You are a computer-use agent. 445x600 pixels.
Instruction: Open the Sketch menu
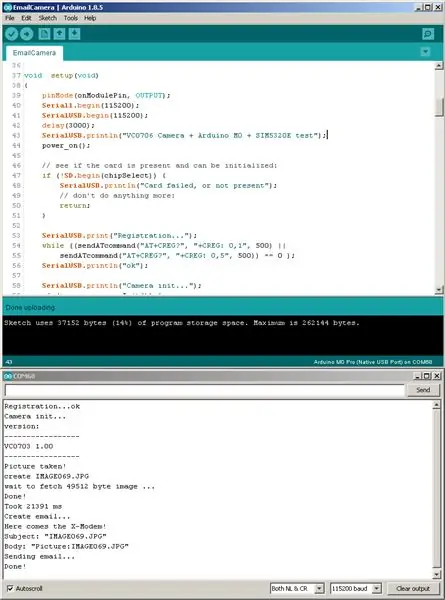coord(47,18)
